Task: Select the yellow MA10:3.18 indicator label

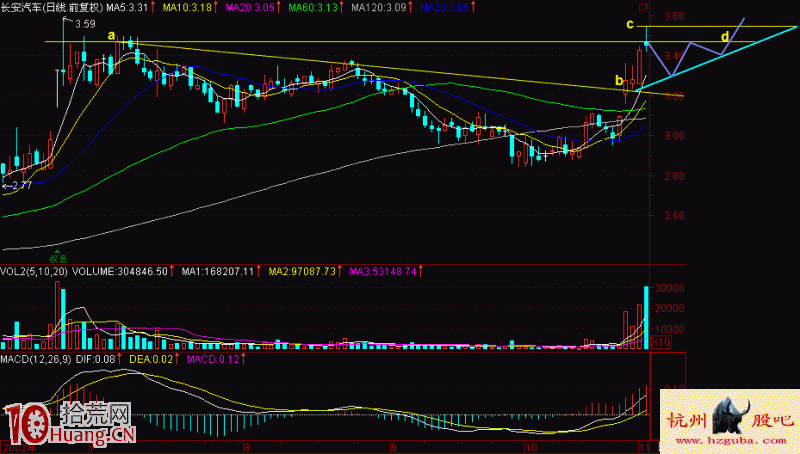Action: tap(187, 8)
